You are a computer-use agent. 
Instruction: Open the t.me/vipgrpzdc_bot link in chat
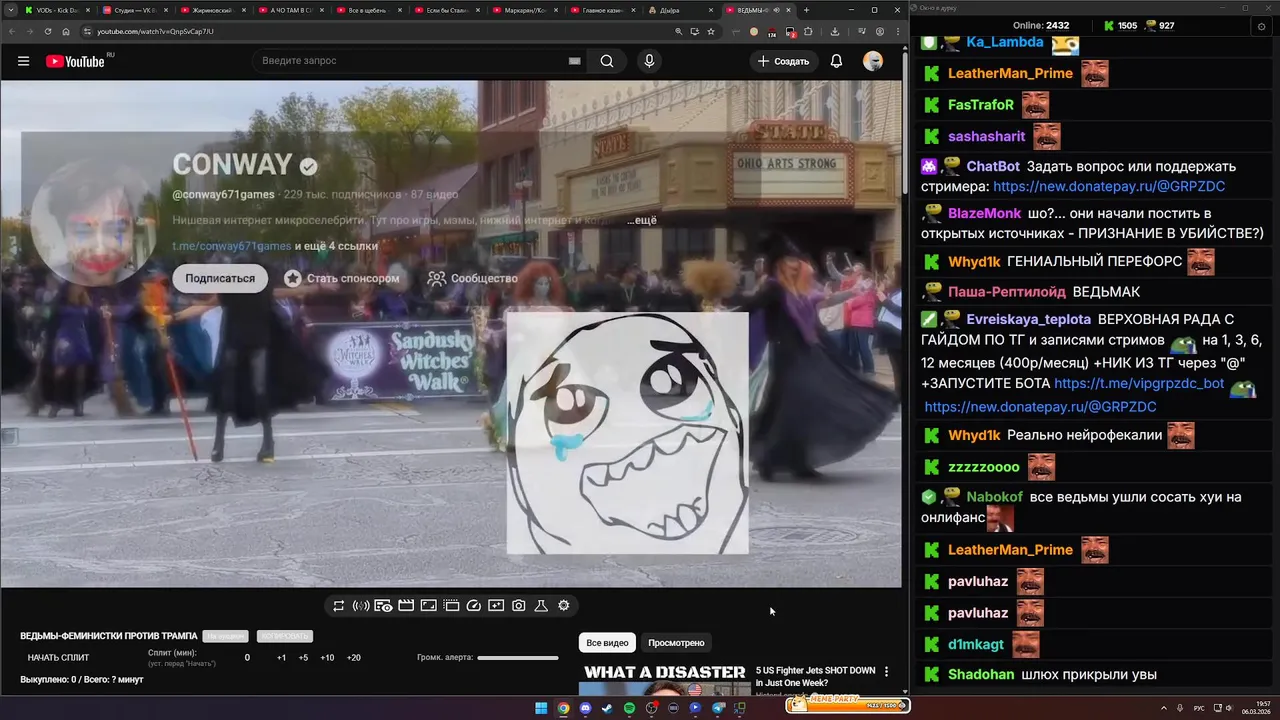pyautogui.click(x=1139, y=384)
